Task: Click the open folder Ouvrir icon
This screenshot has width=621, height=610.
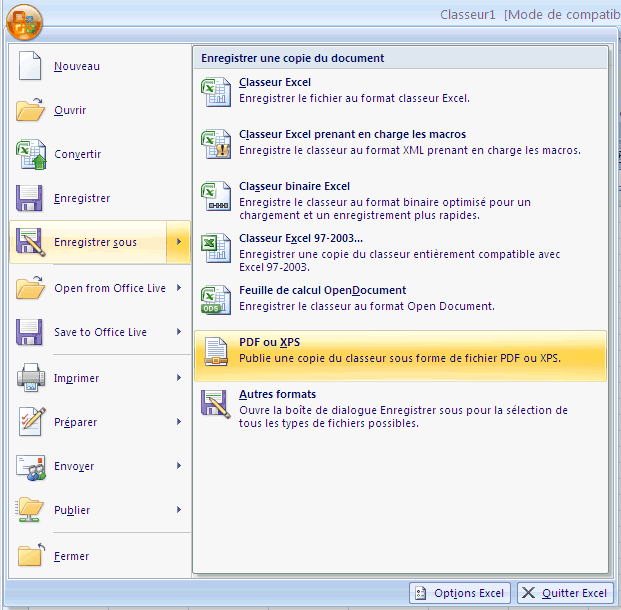Action: (30, 109)
